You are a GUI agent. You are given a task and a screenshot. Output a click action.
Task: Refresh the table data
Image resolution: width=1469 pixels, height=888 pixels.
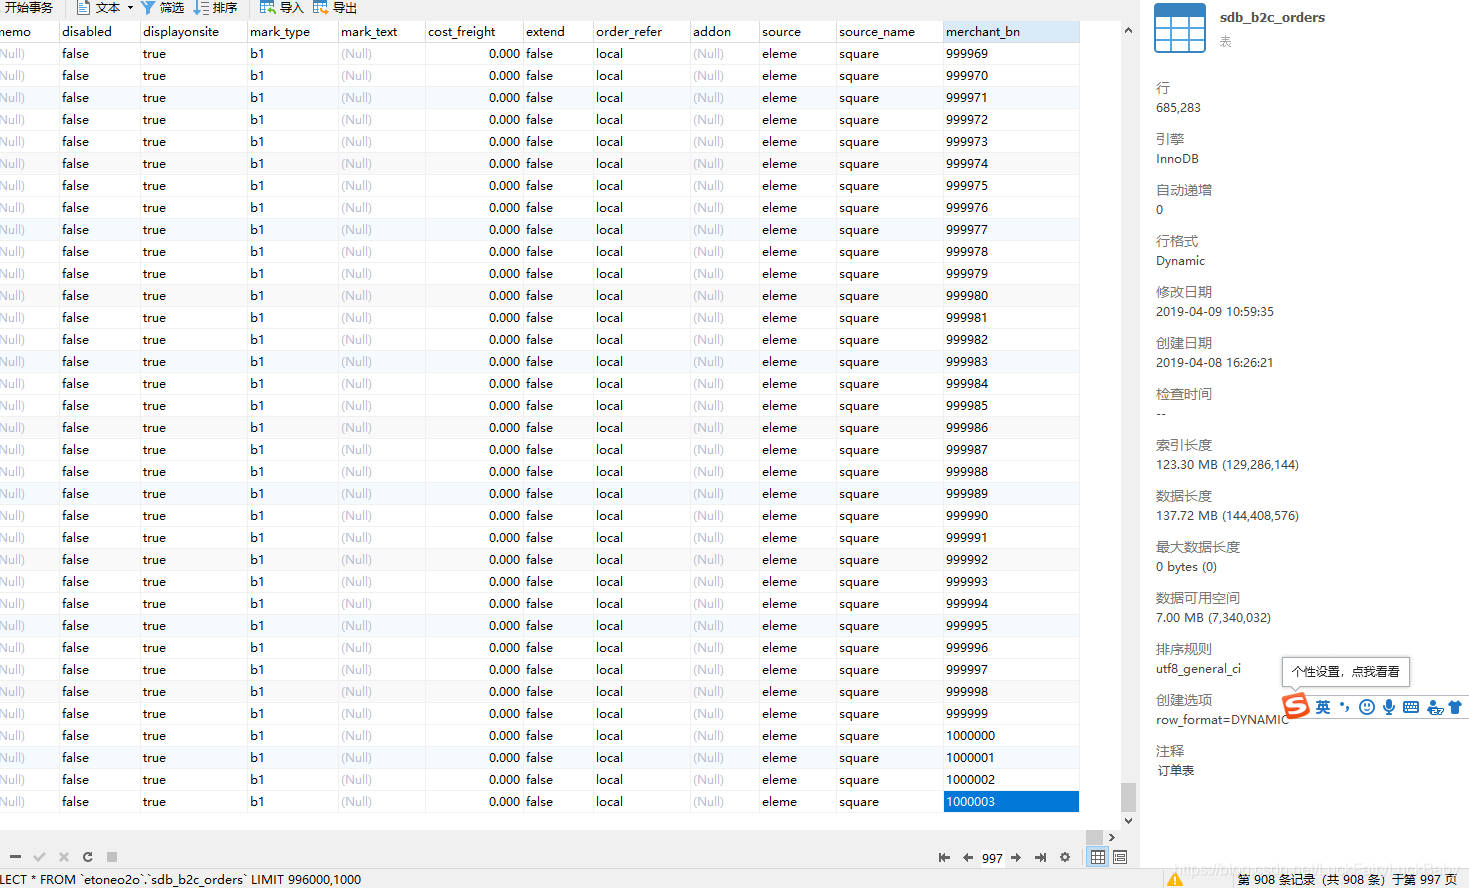pyautogui.click(x=88, y=857)
